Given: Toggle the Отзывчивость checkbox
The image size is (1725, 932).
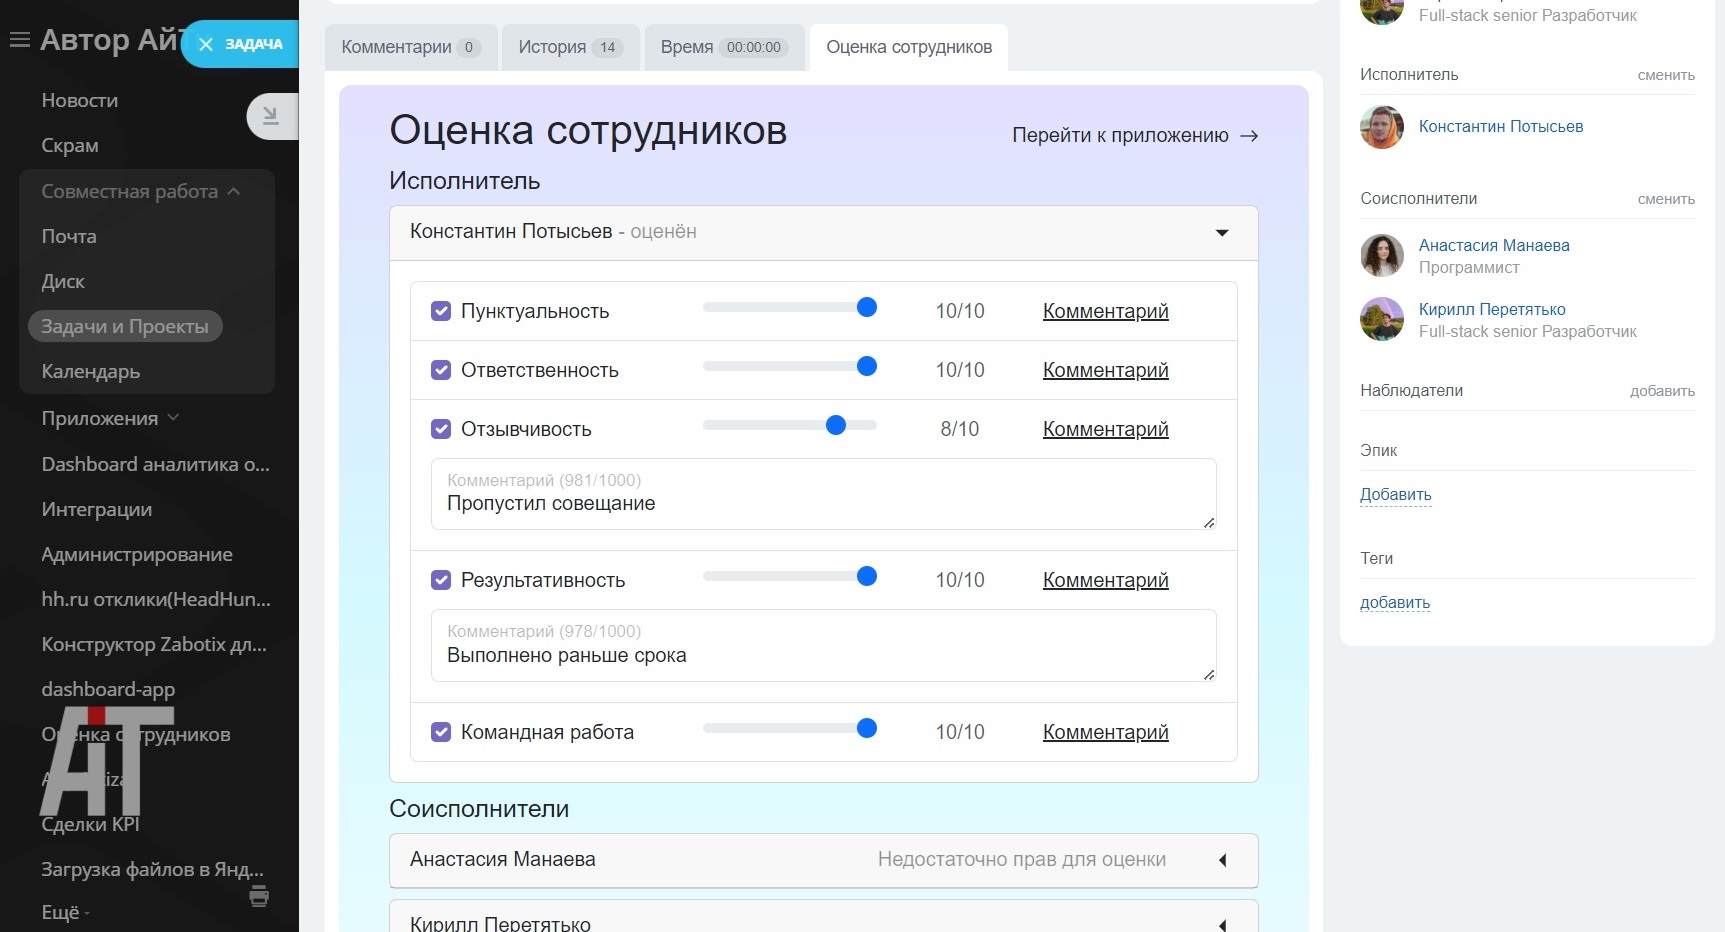Looking at the screenshot, I should [441, 429].
